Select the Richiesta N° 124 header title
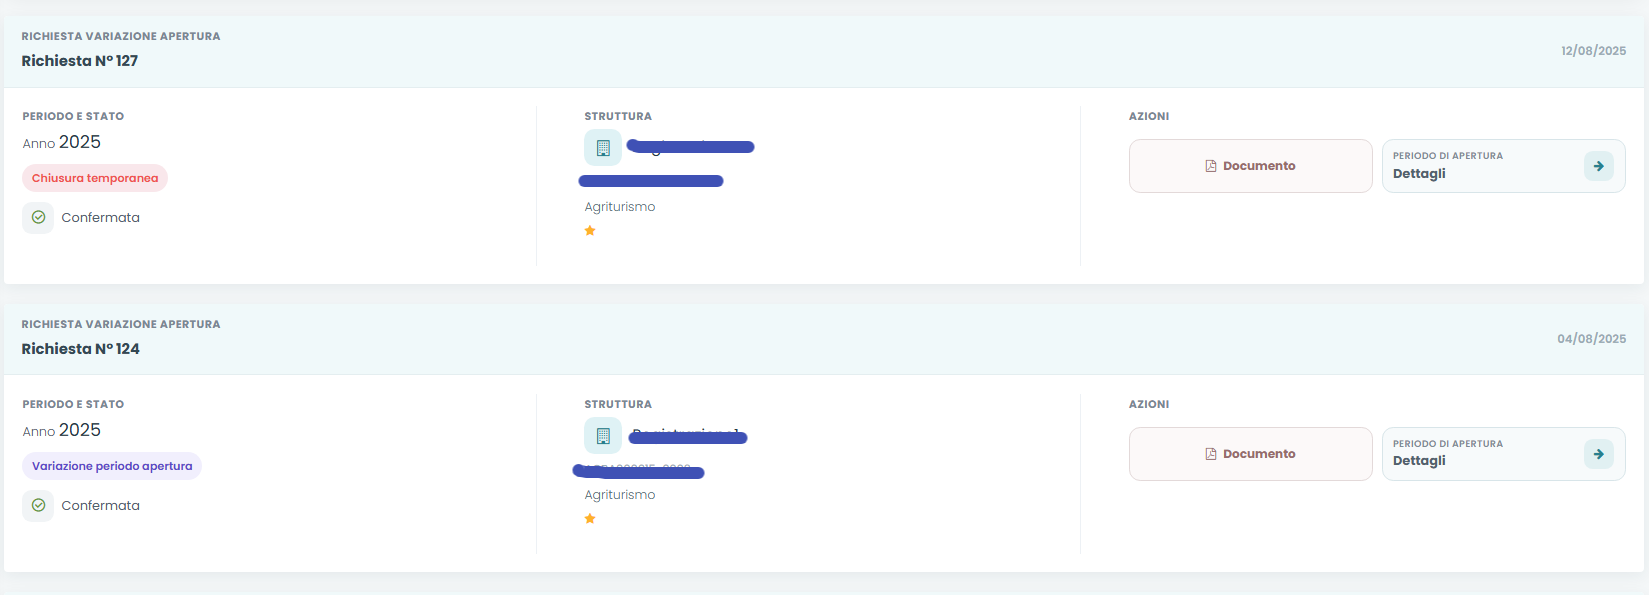 [81, 349]
